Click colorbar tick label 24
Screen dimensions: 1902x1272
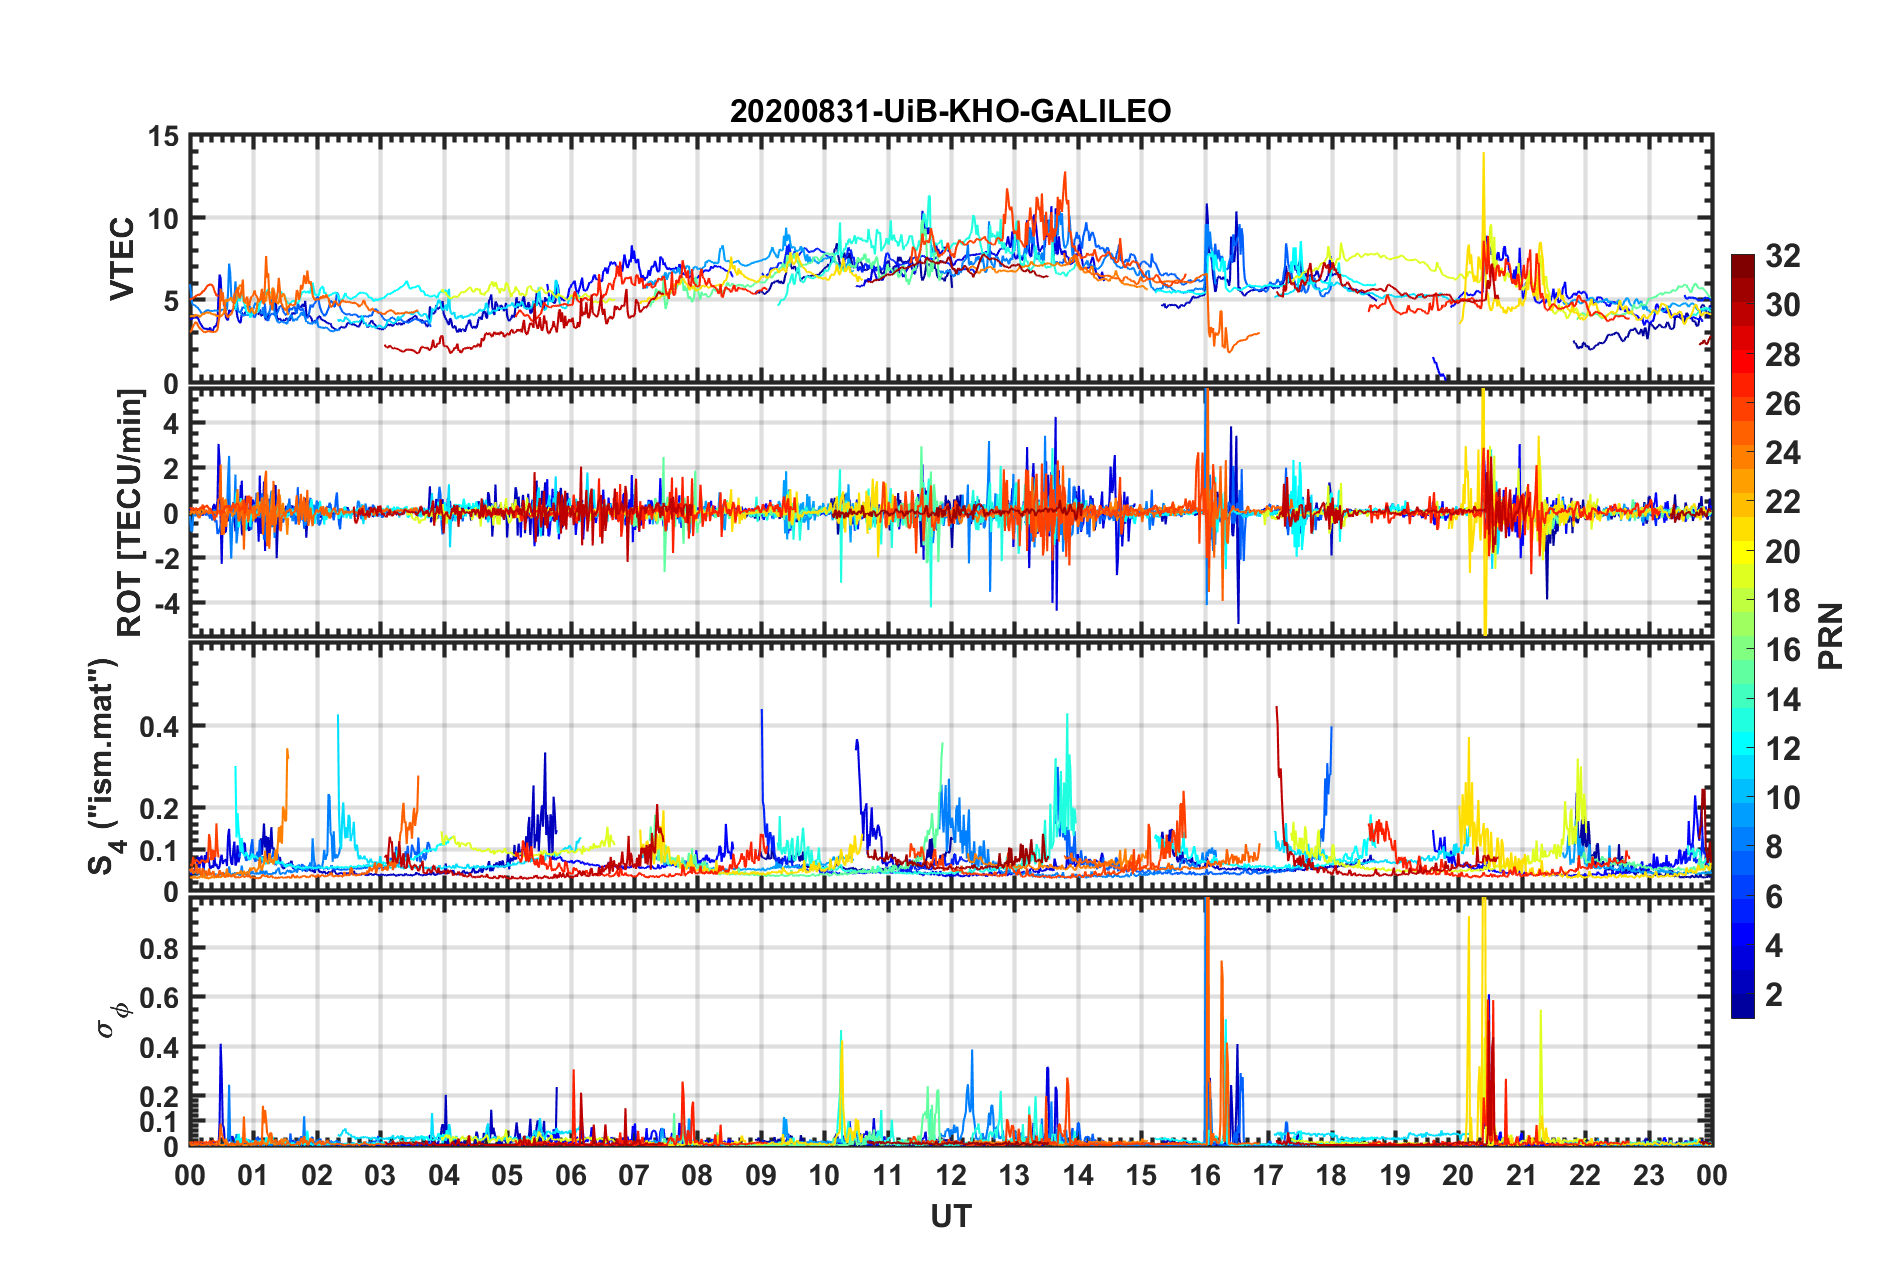(1783, 453)
